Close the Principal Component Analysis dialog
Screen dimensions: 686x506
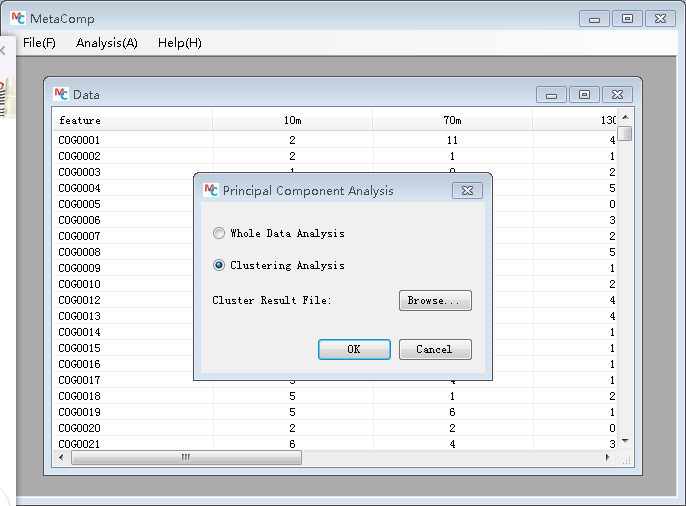(x=467, y=190)
